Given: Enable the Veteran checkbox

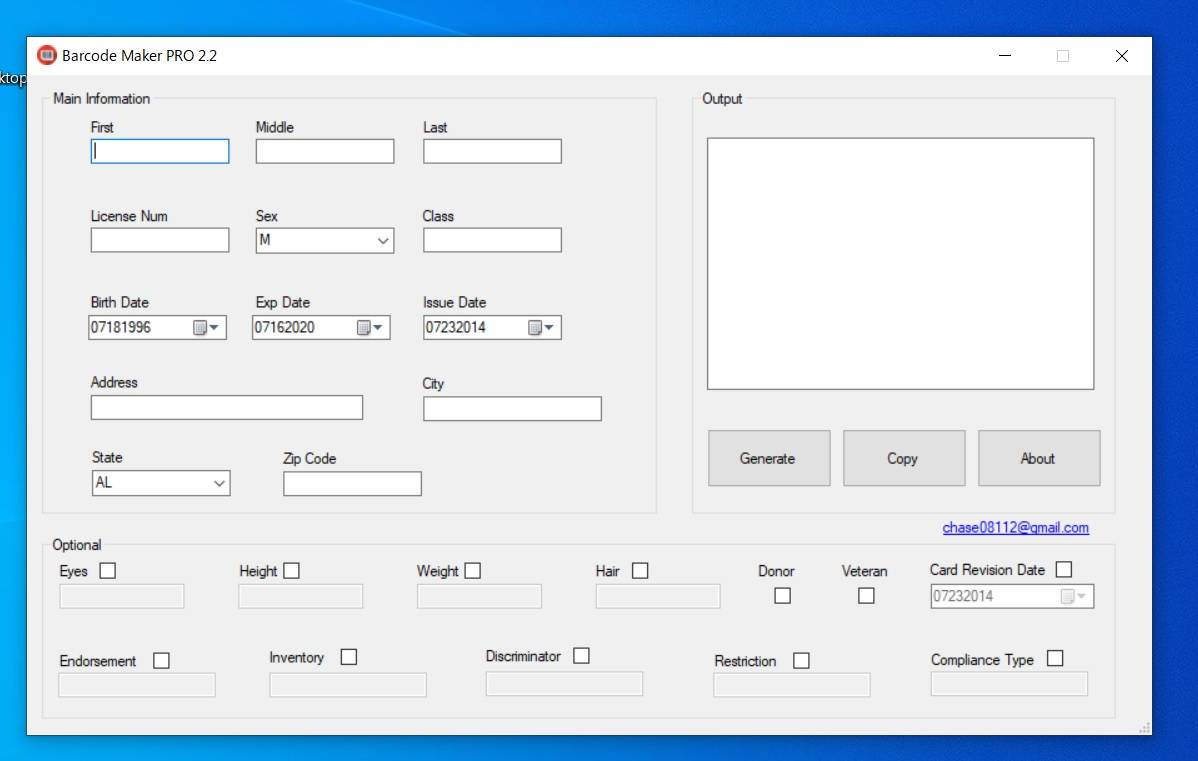Looking at the screenshot, I should (x=865, y=595).
